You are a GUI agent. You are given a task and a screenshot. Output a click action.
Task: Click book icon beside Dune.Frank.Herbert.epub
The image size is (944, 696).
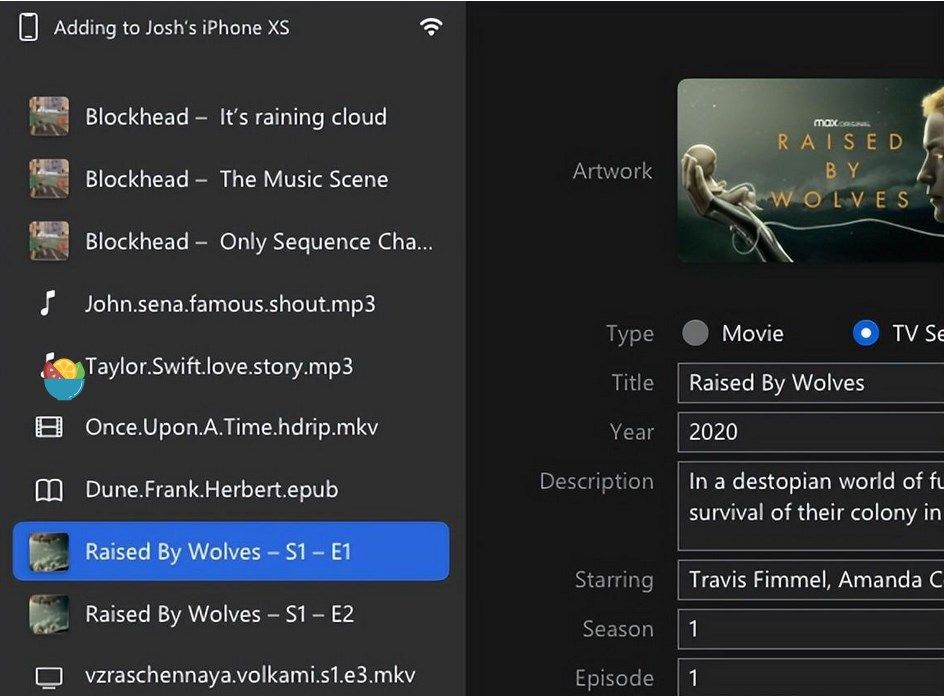pos(49,490)
